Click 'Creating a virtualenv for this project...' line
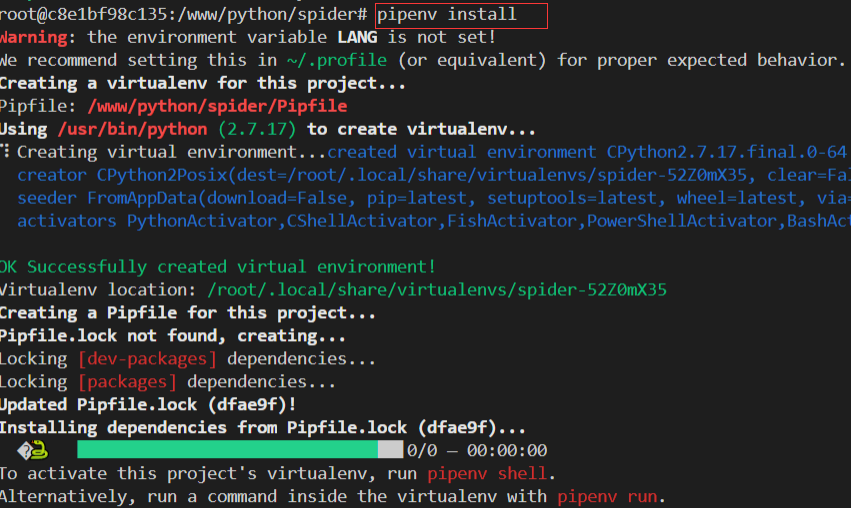This screenshot has height=508, width=851. [202, 83]
